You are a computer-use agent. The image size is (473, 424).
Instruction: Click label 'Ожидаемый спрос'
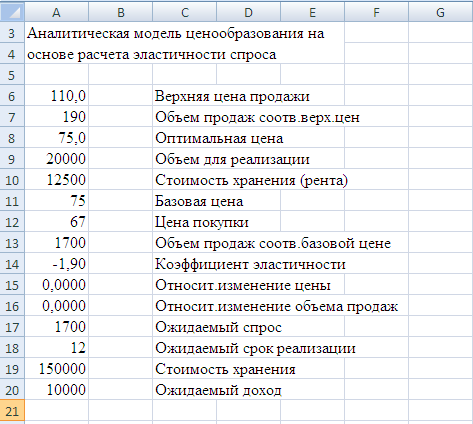218,327
